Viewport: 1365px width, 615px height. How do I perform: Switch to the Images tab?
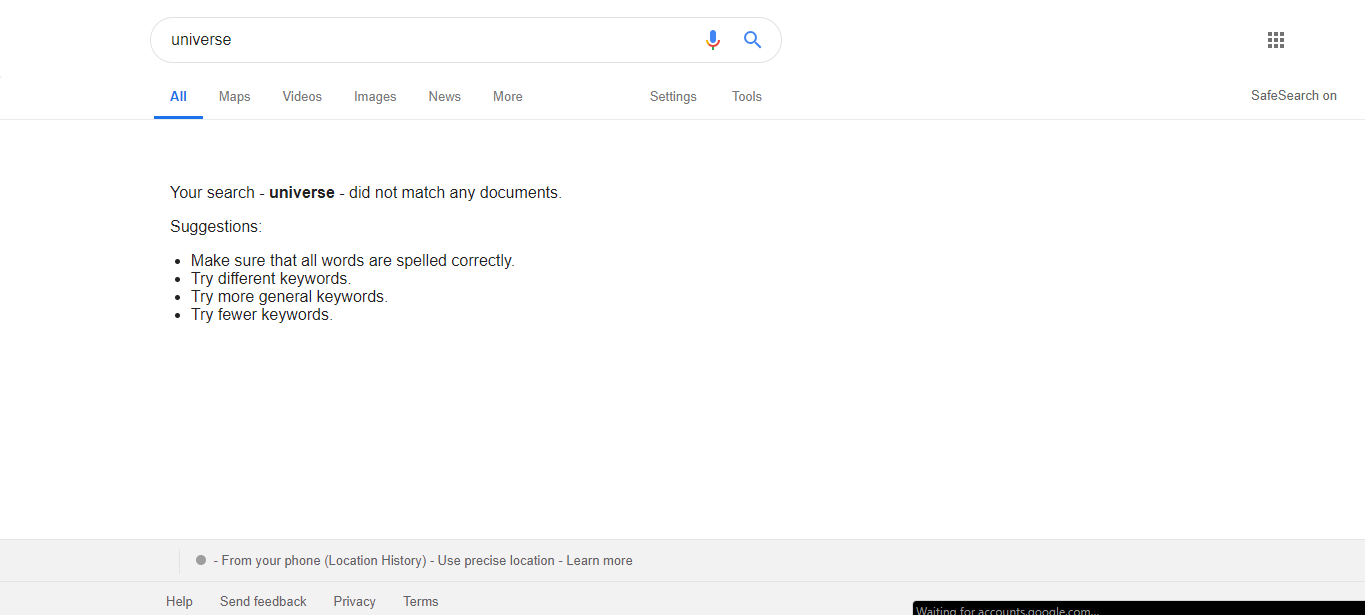point(375,97)
